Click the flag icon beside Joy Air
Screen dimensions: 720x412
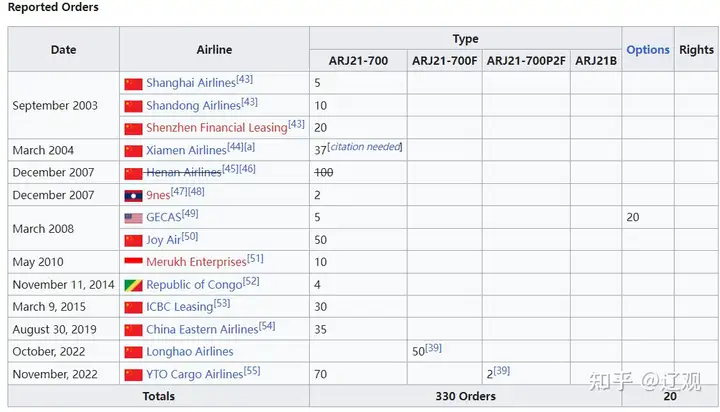coord(133,241)
